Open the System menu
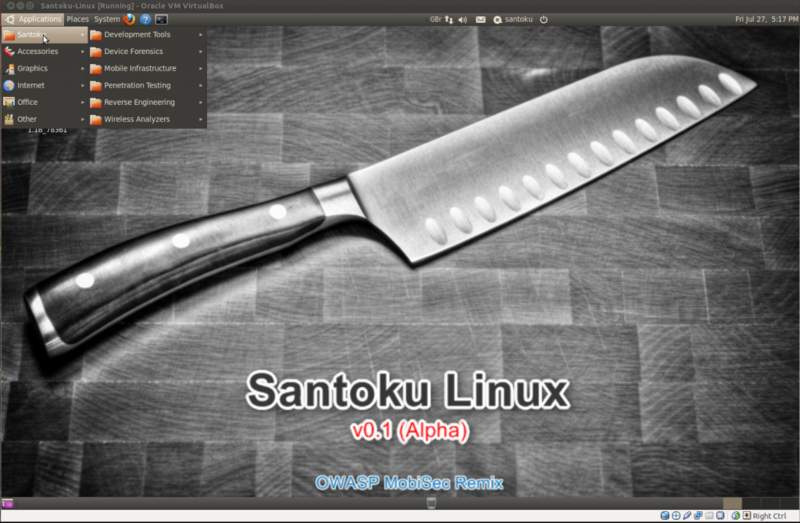 (107, 19)
